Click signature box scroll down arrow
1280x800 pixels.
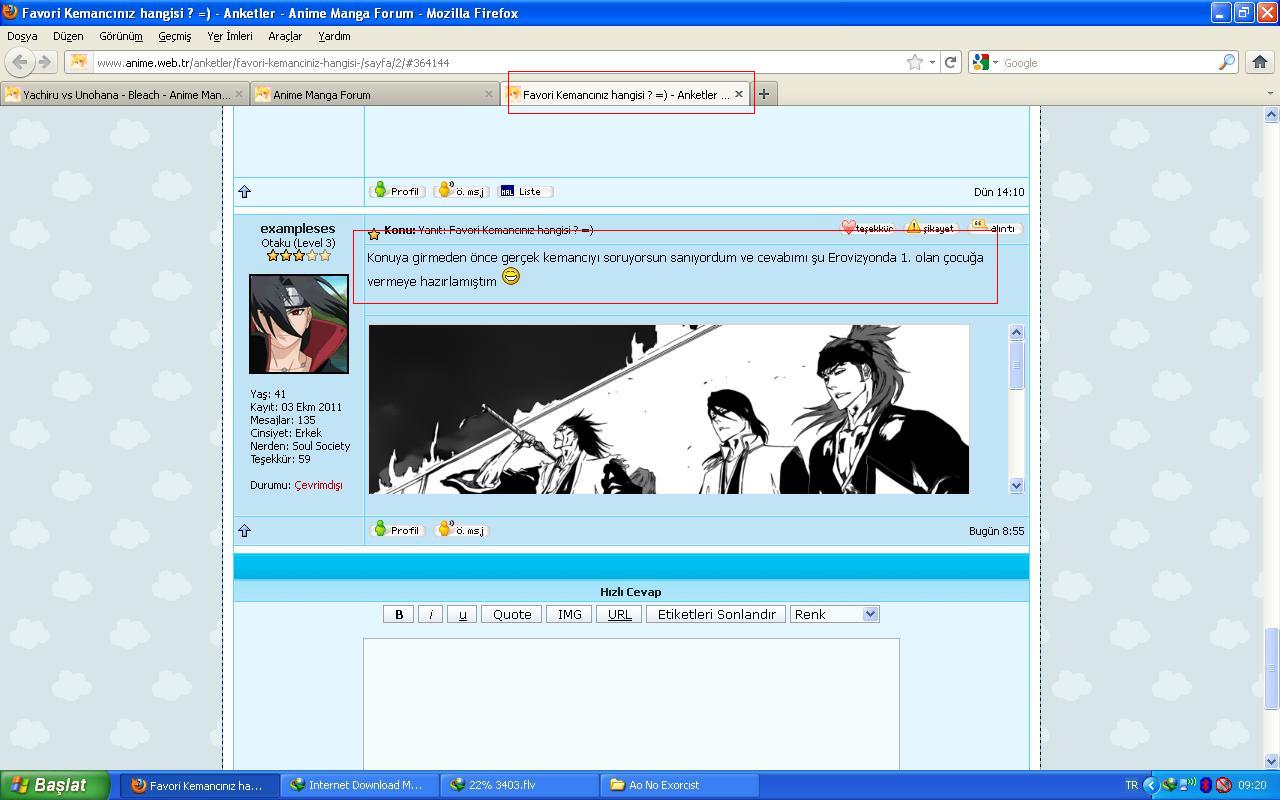[x=1017, y=485]
